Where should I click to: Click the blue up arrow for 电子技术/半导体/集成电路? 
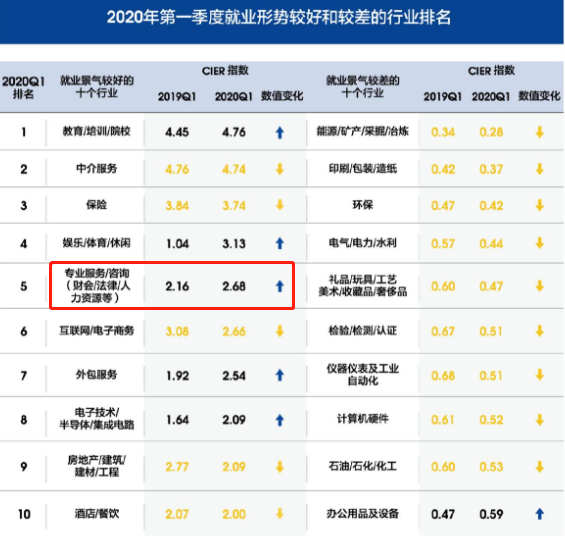[280, 420]
